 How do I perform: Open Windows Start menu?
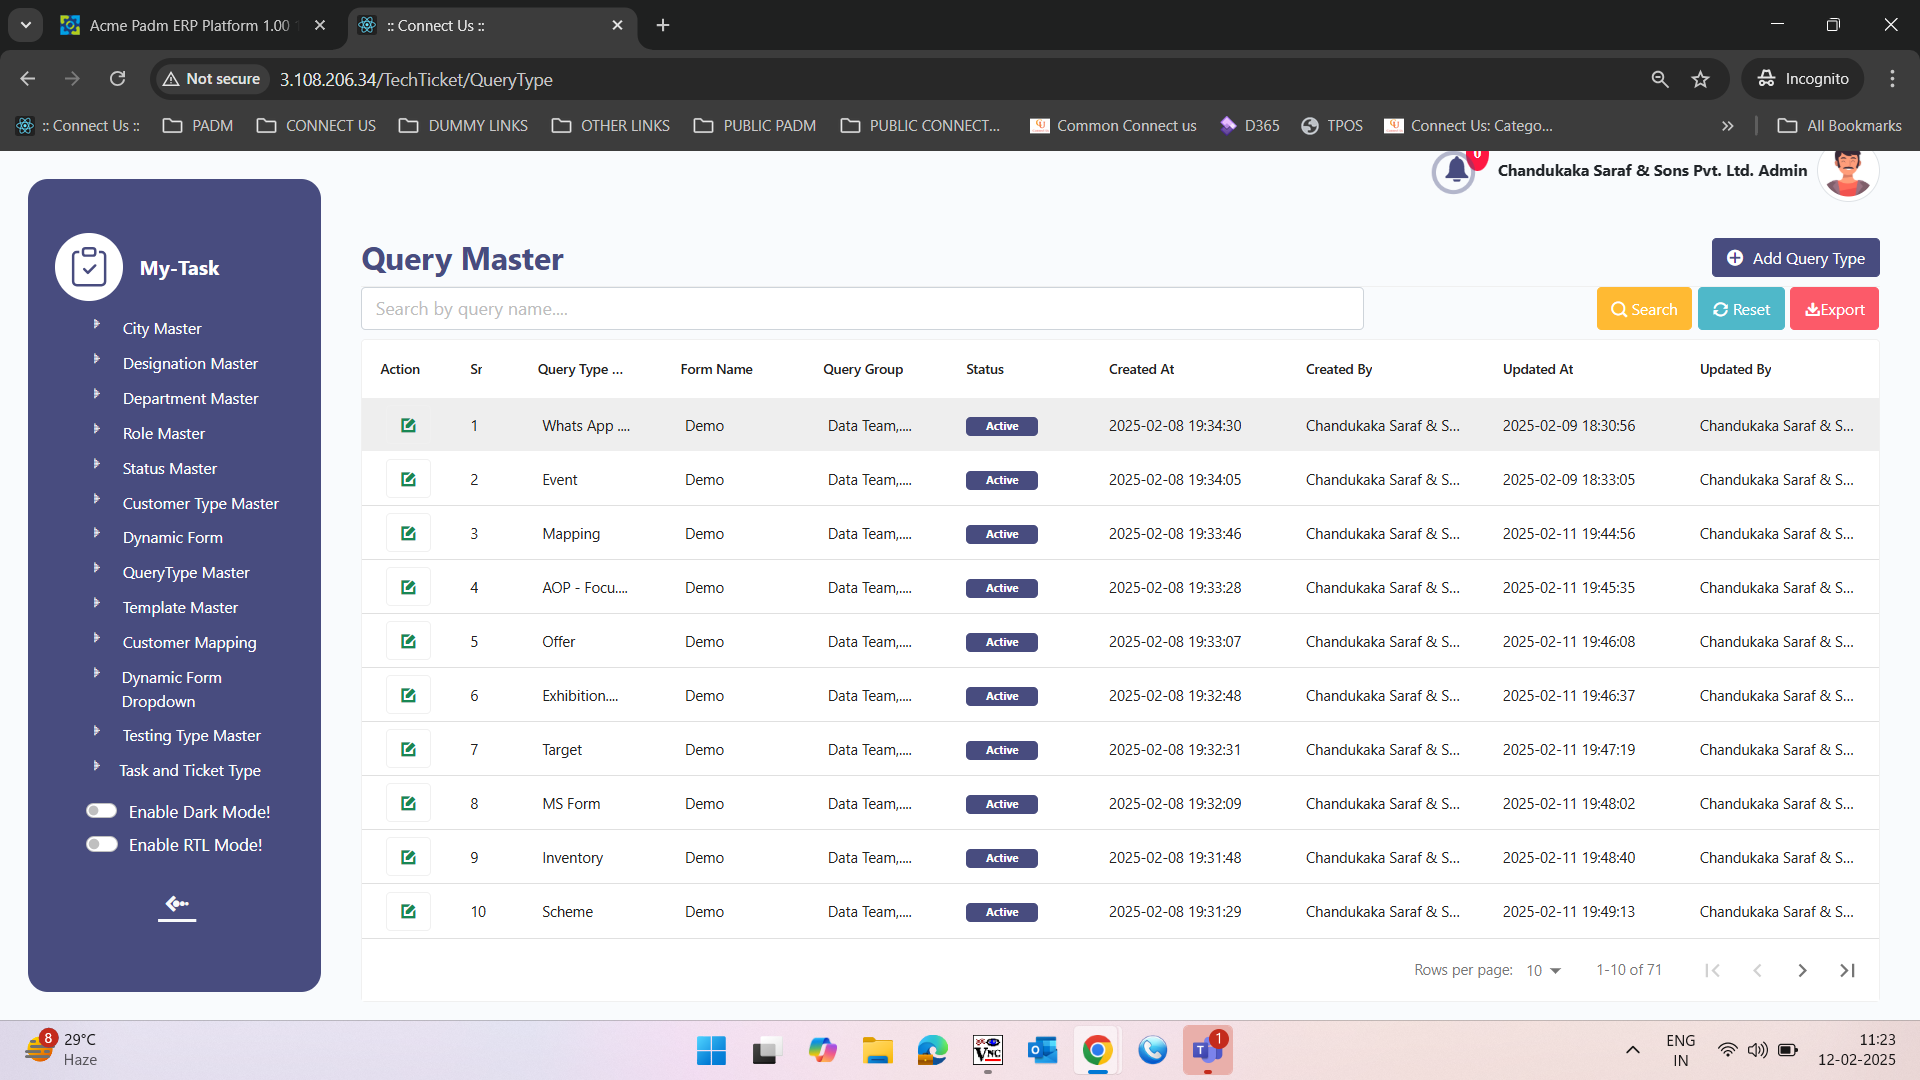click(x=711, y=1050)
